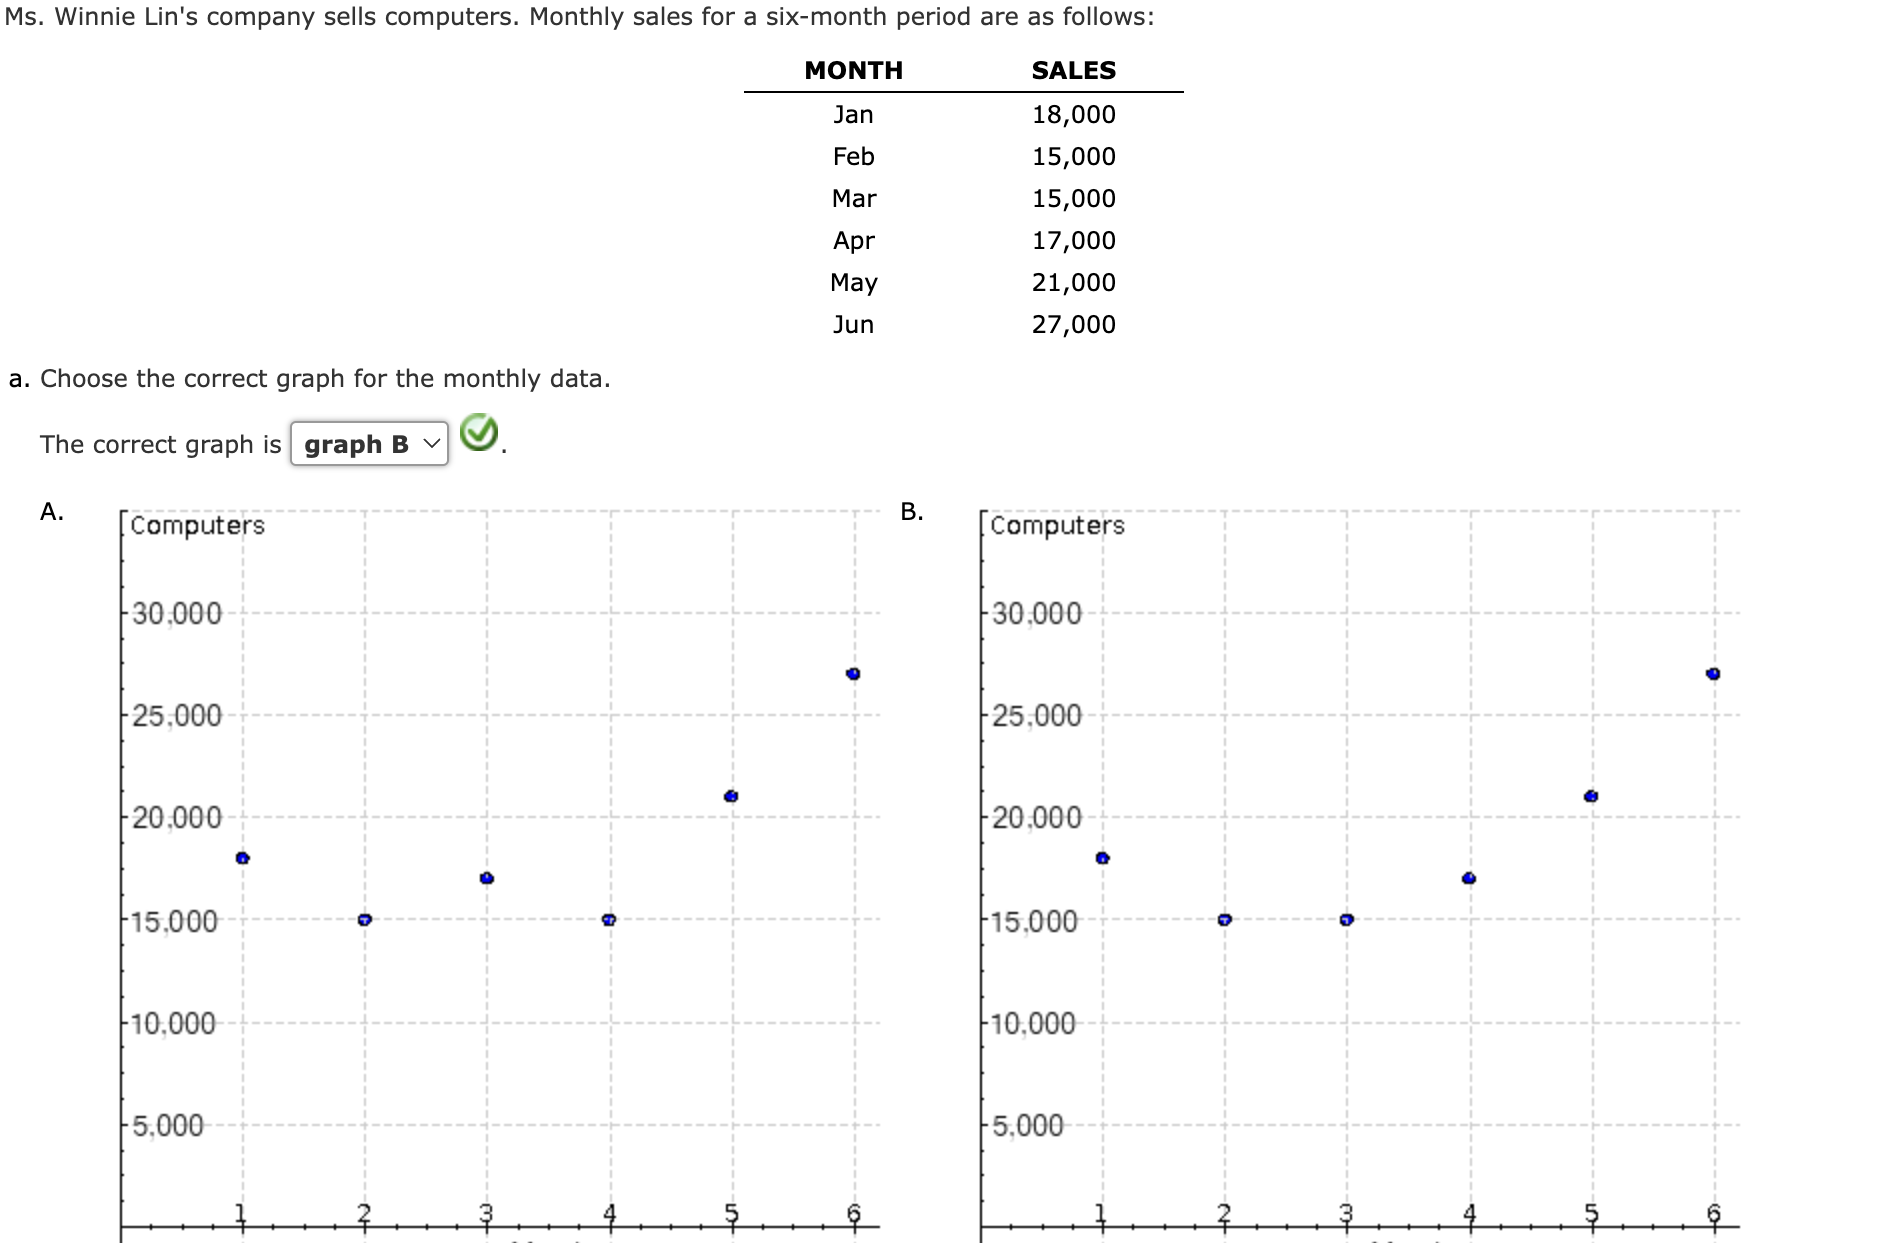This screenshot has height=1246, width=1904.
Task: Select the 'May' month cell
Action: pyautogui.click(x=853, y=282)
